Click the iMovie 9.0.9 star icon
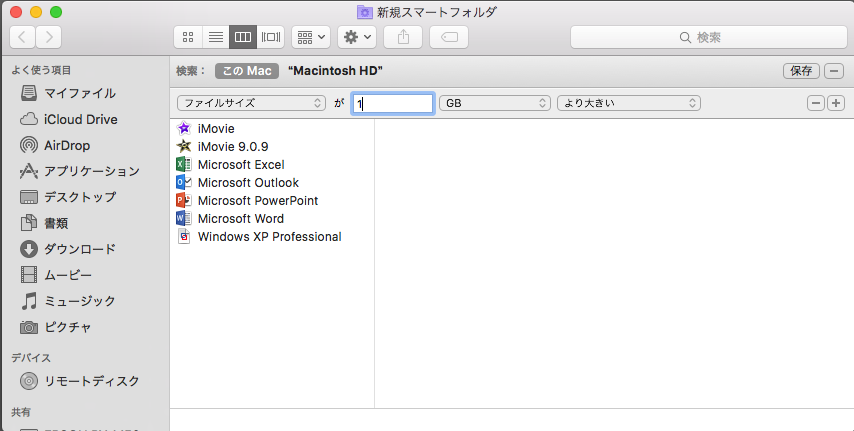Image resolution: width=854 pixels, height=431 pixels. tap(184, 146)
